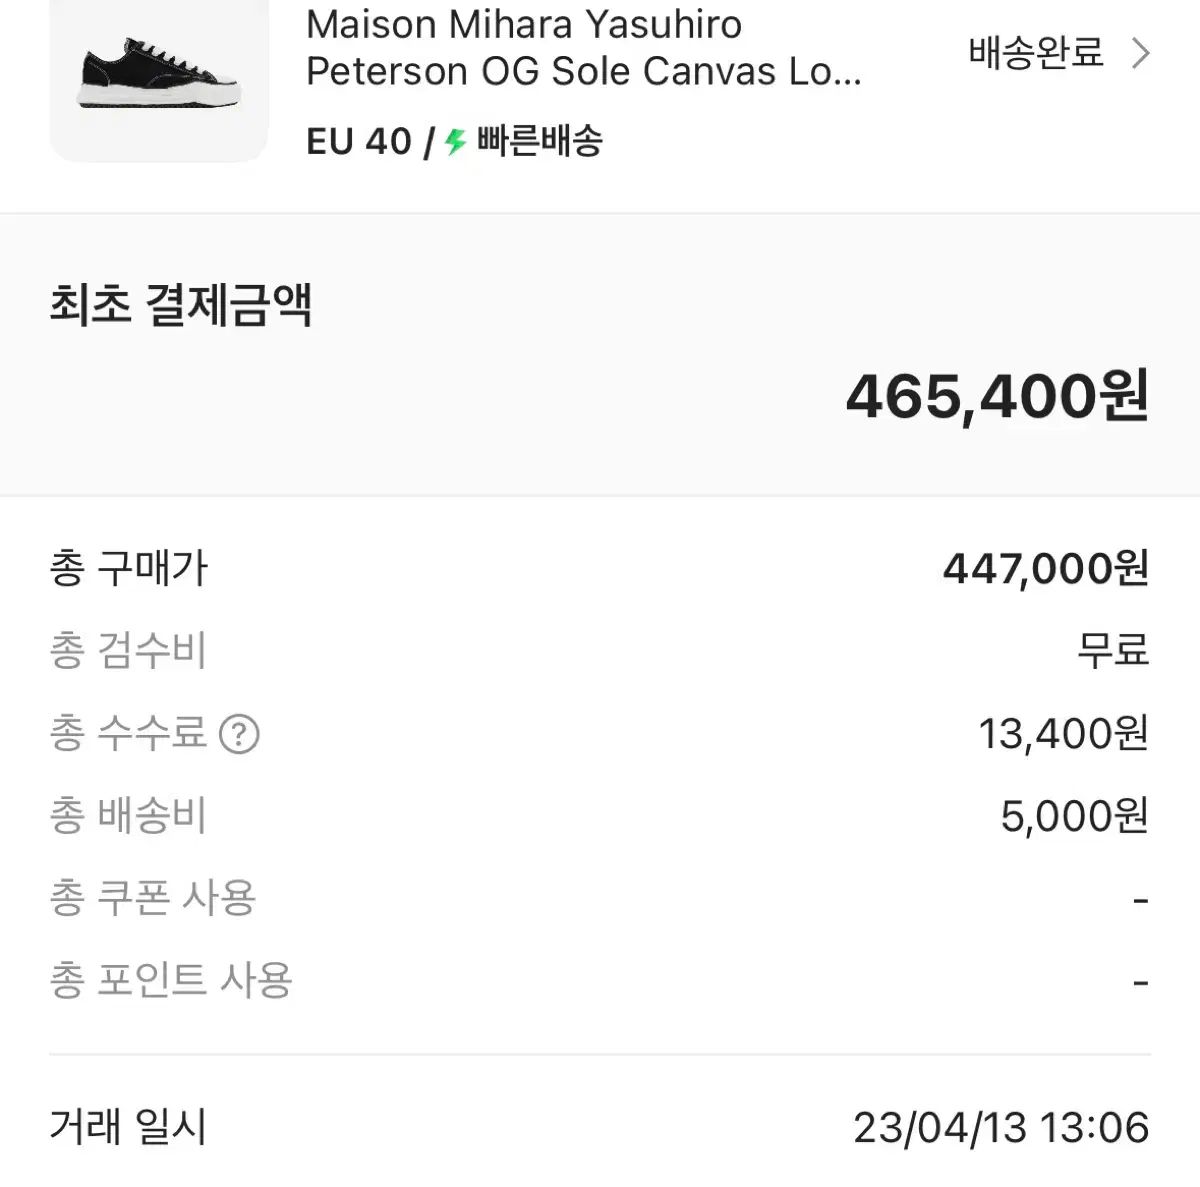Tap the 총 쿠폰 사용 coupon row

pyautogui.click(x=600, y=899)
